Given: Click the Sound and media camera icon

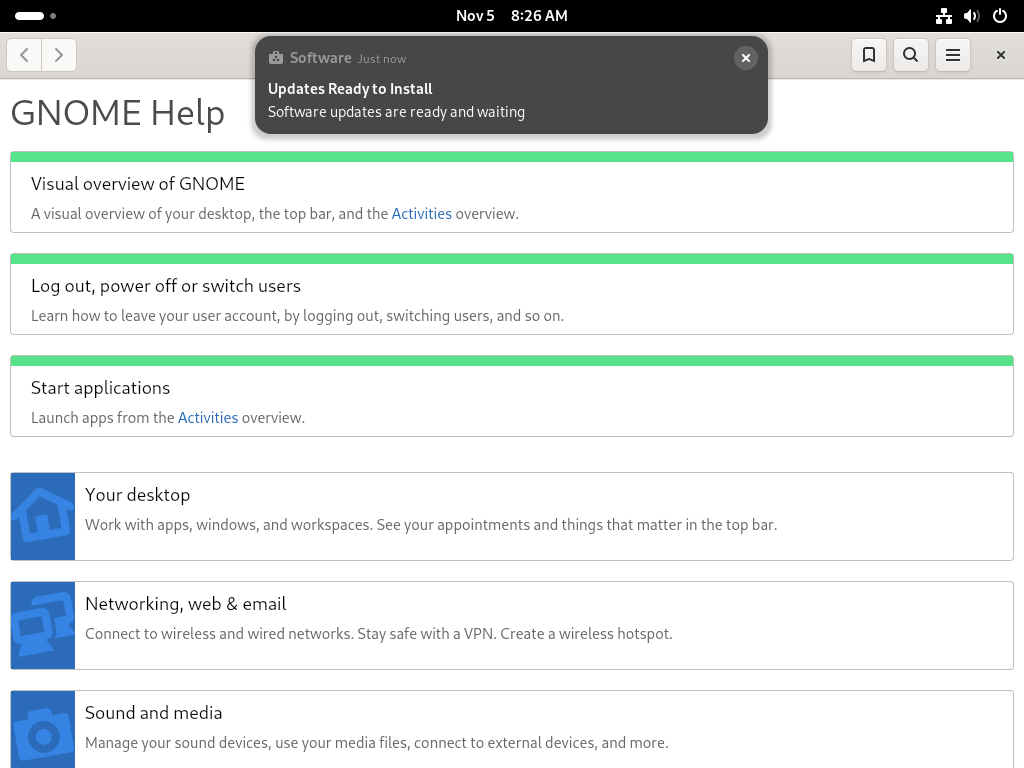Looking at the screenshot, I should (42, 729).
